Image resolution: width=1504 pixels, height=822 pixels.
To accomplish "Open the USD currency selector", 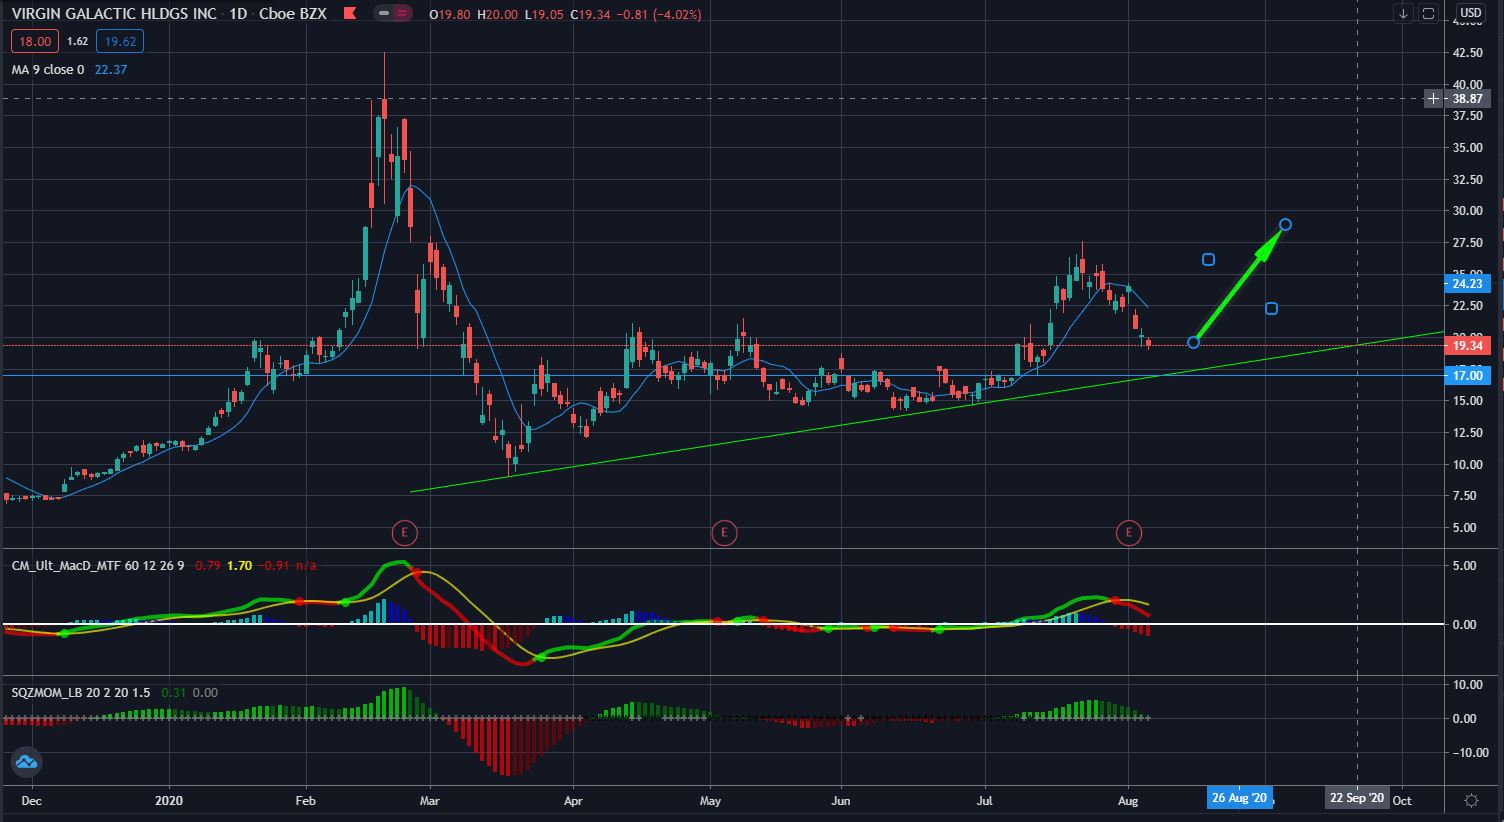I will [1470, 14].
